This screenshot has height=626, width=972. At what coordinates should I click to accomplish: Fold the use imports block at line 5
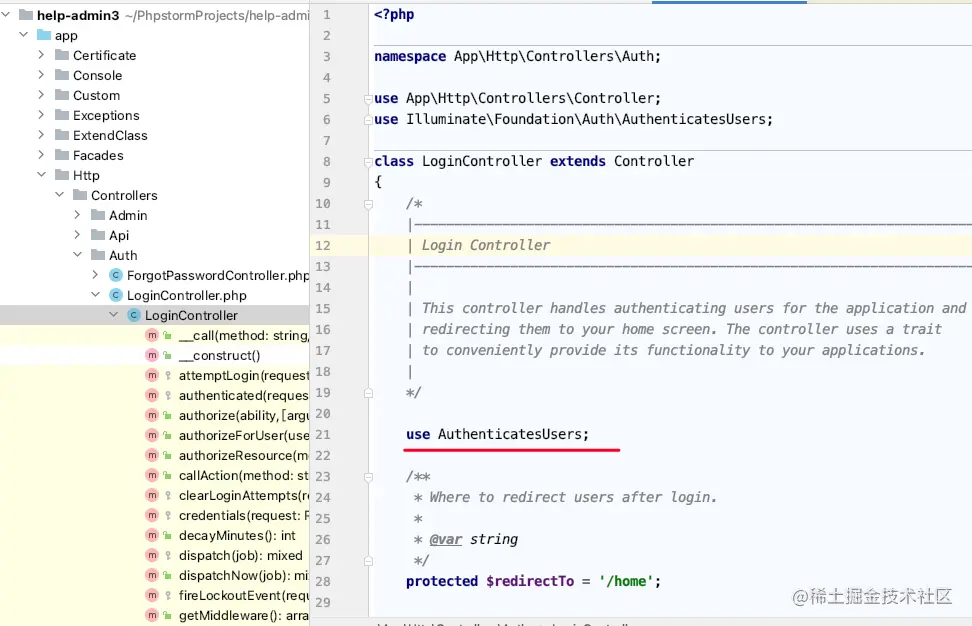(x=368, y=98)
